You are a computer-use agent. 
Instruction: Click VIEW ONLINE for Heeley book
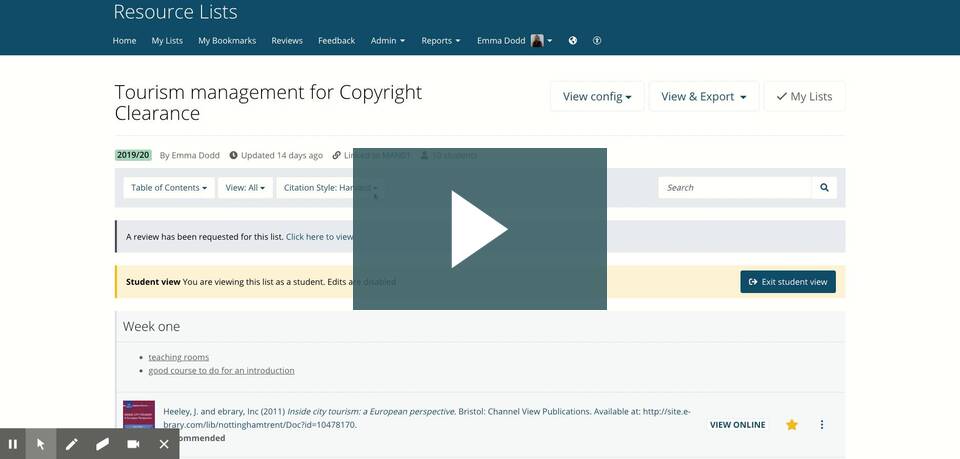(x=738, y=425)
